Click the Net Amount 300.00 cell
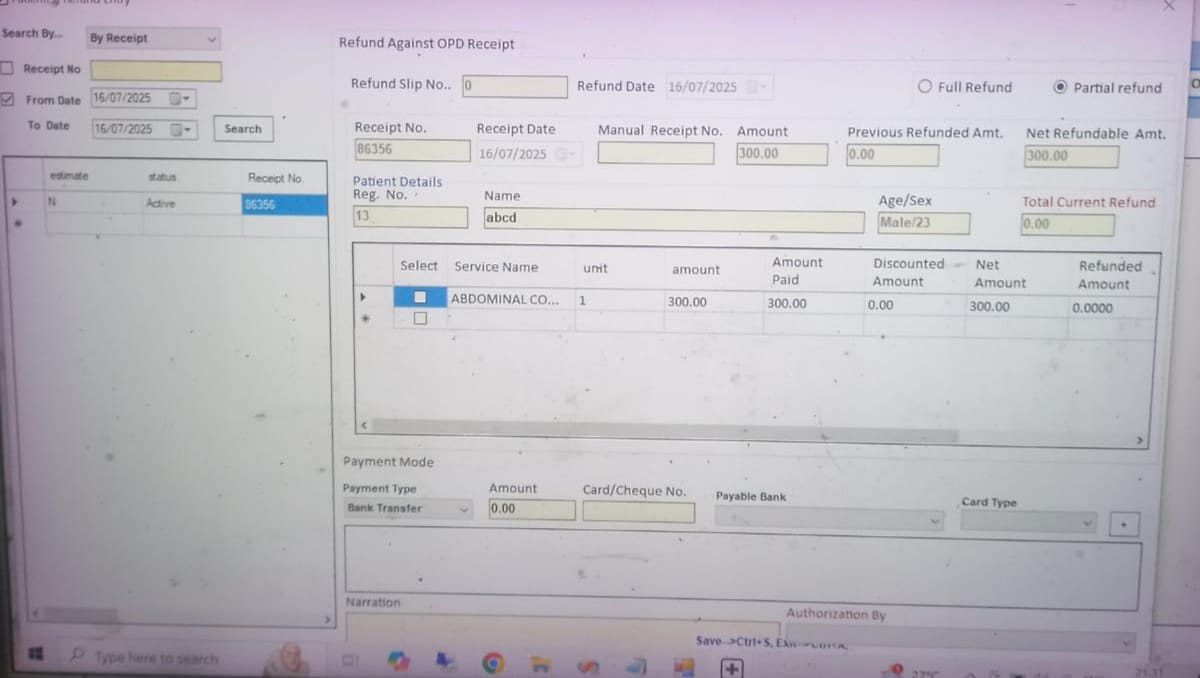This screenshot has height=678, width=1200. click(x=1014, y=307)
